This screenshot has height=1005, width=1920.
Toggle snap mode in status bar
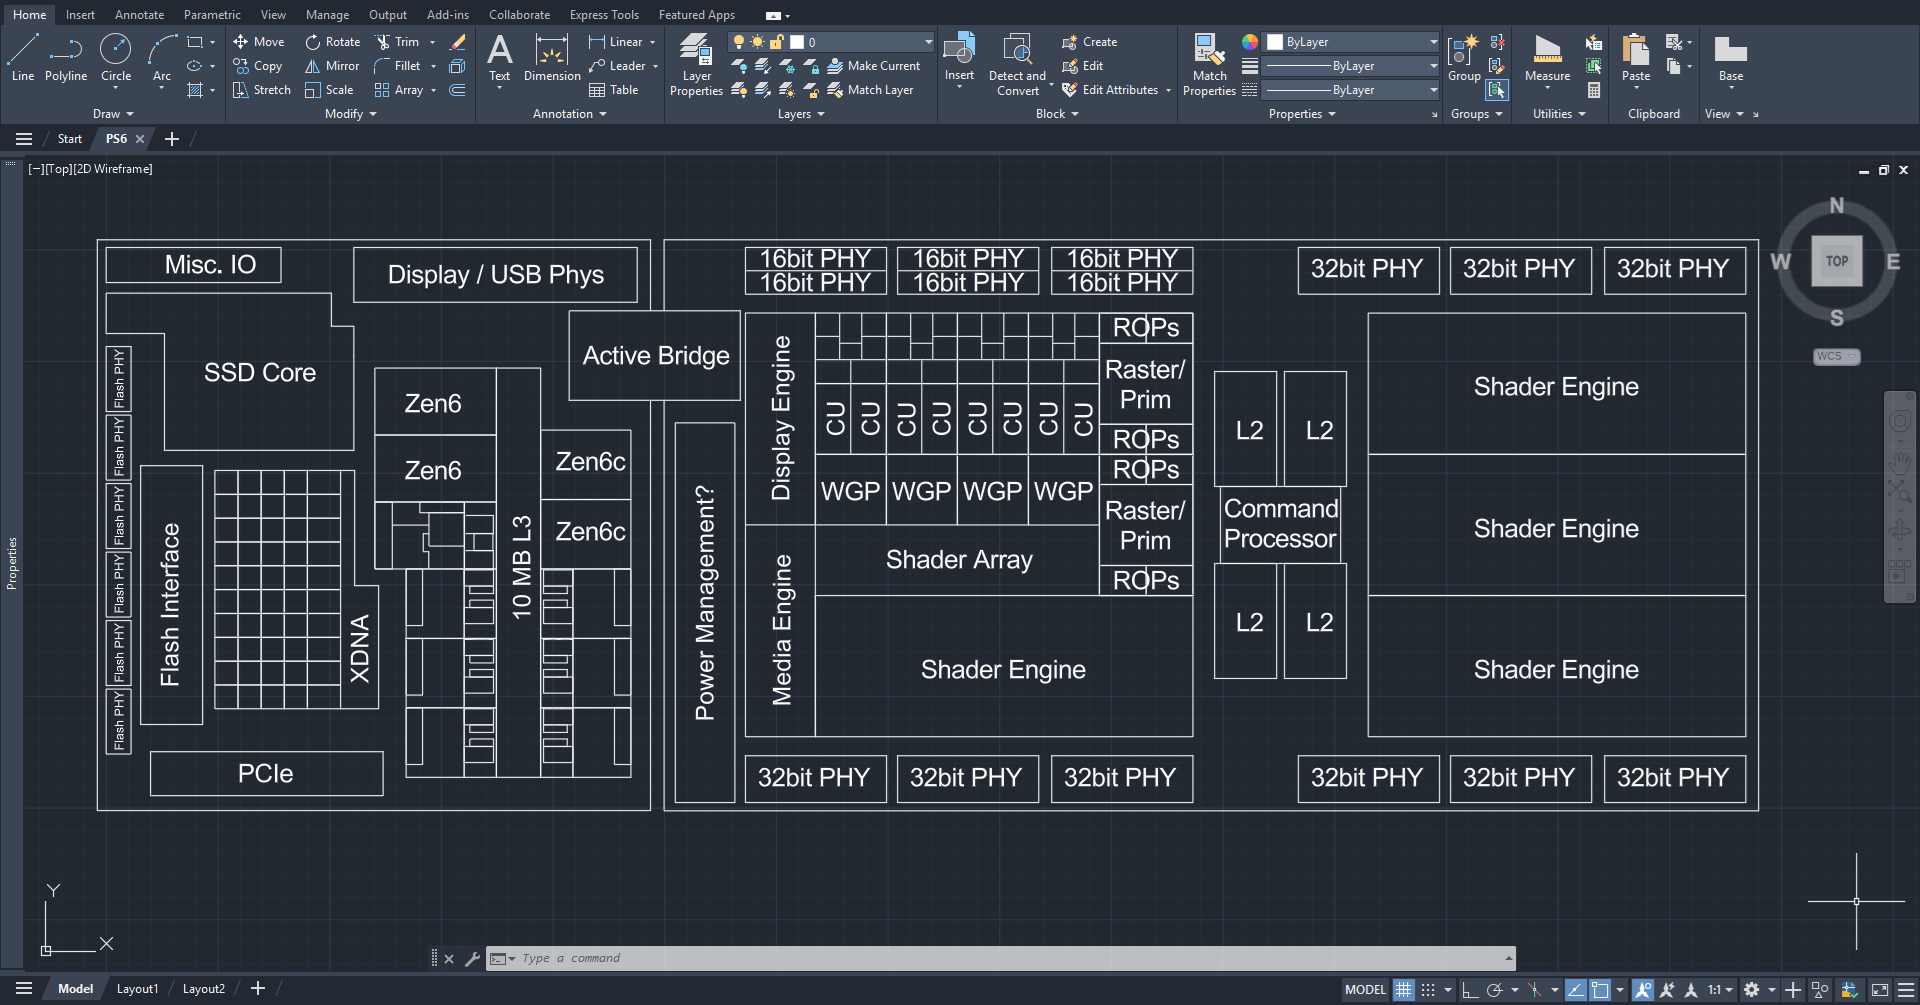click(1428, 990)
